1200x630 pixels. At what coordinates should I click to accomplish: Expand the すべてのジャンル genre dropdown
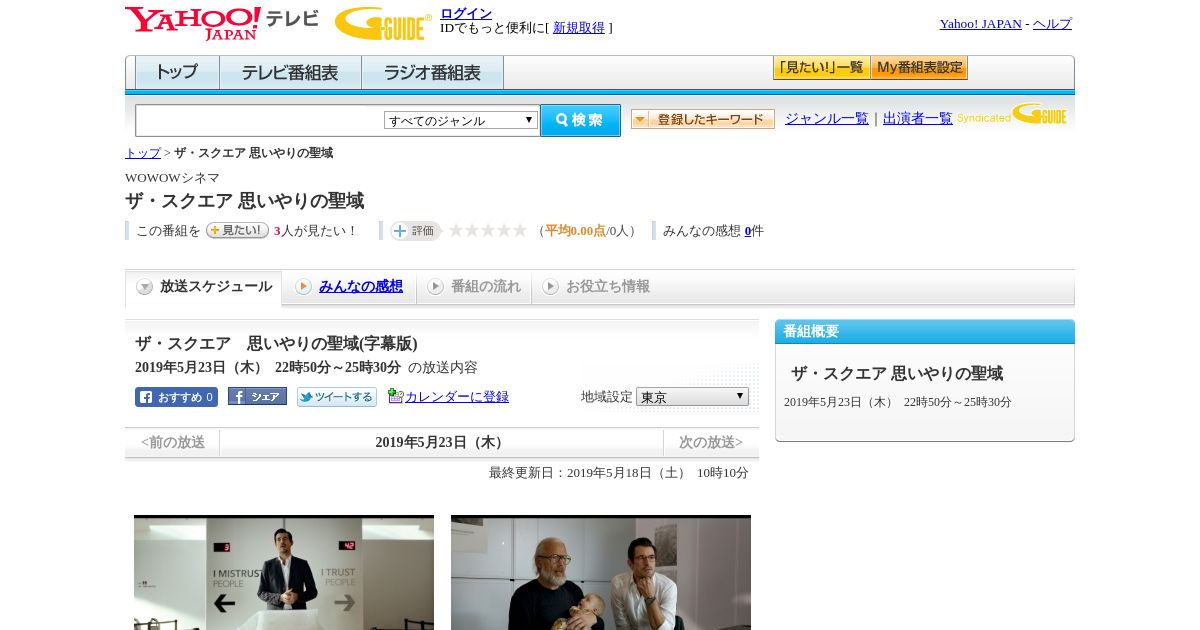tap(461, 120)
